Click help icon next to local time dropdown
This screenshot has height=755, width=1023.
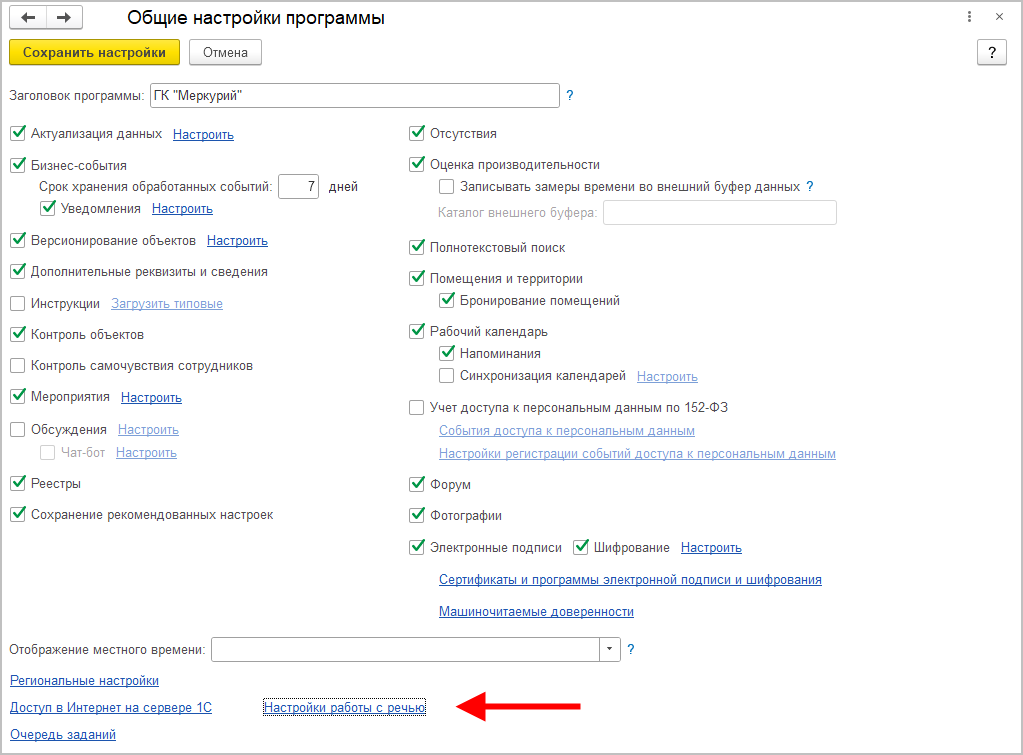click(631, 650)
